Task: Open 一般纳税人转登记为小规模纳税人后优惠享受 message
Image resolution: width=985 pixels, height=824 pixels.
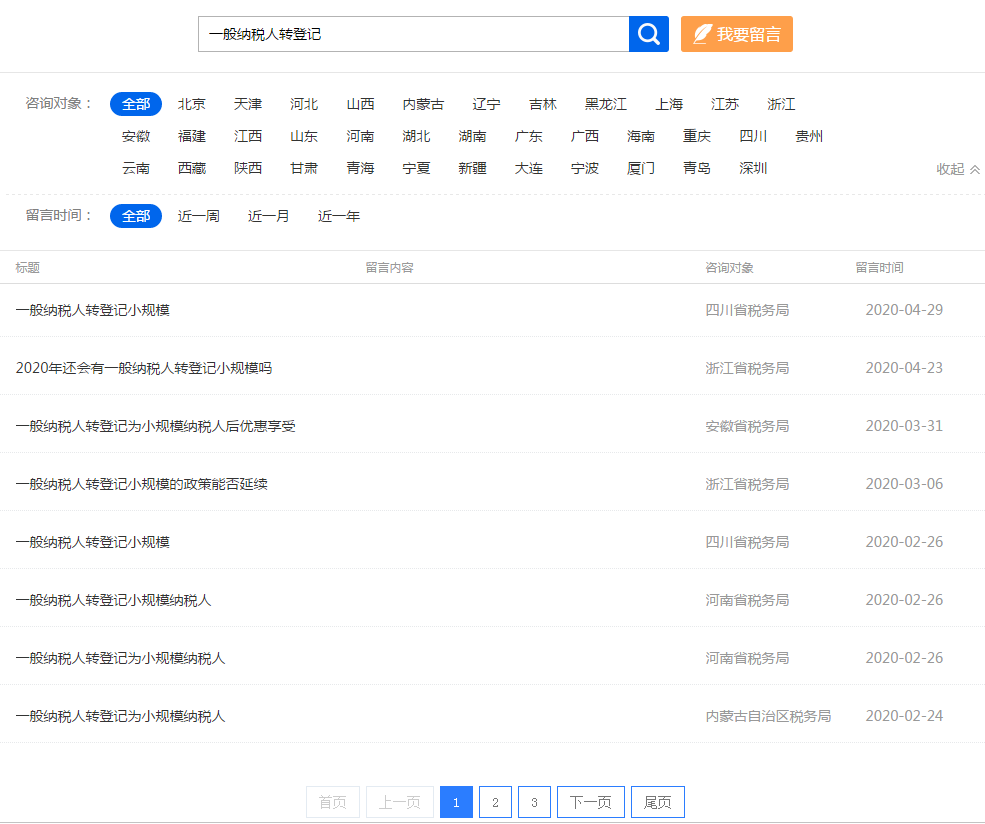Action: point(155,426)
